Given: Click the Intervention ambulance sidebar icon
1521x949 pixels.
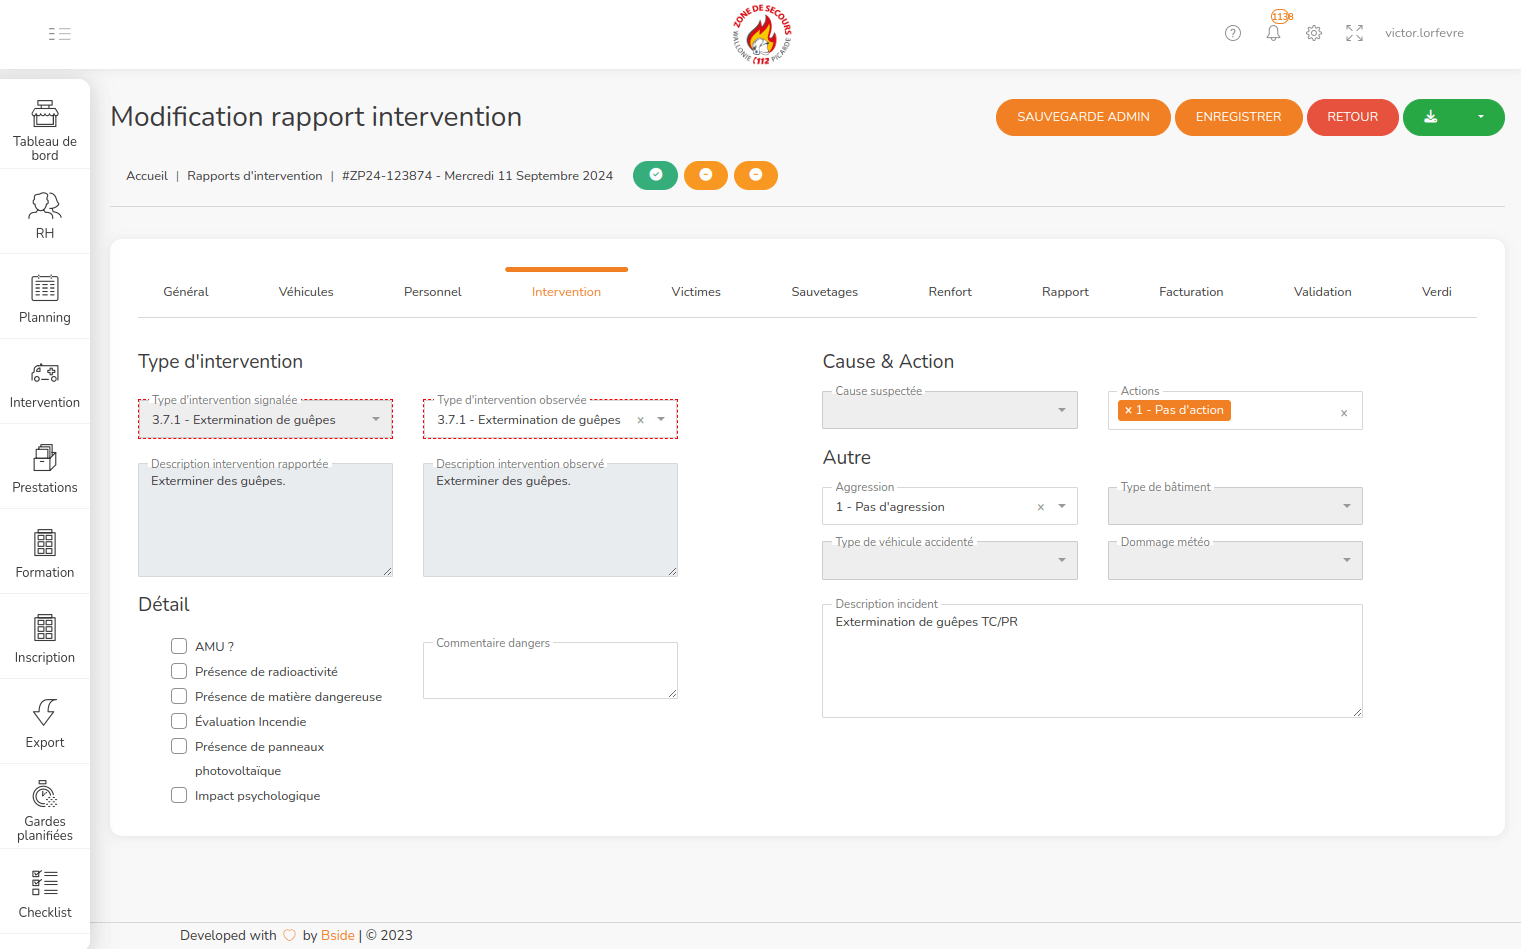Looking at the screenshot, I should (x=45, y=373).
